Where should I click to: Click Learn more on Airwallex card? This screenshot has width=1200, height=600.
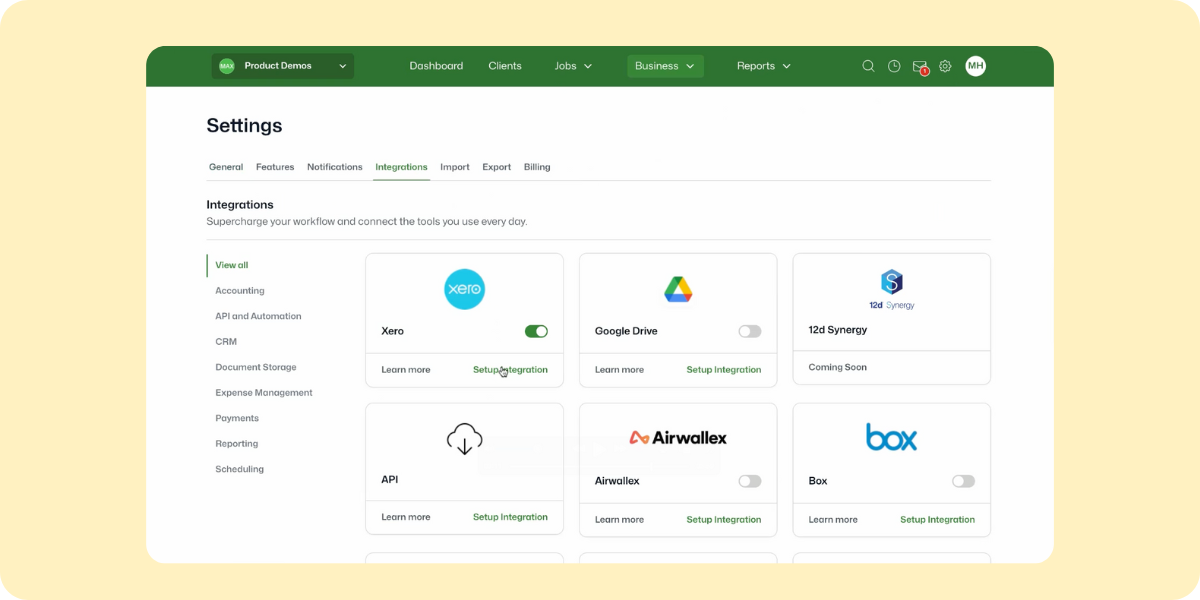coord(619,520)
